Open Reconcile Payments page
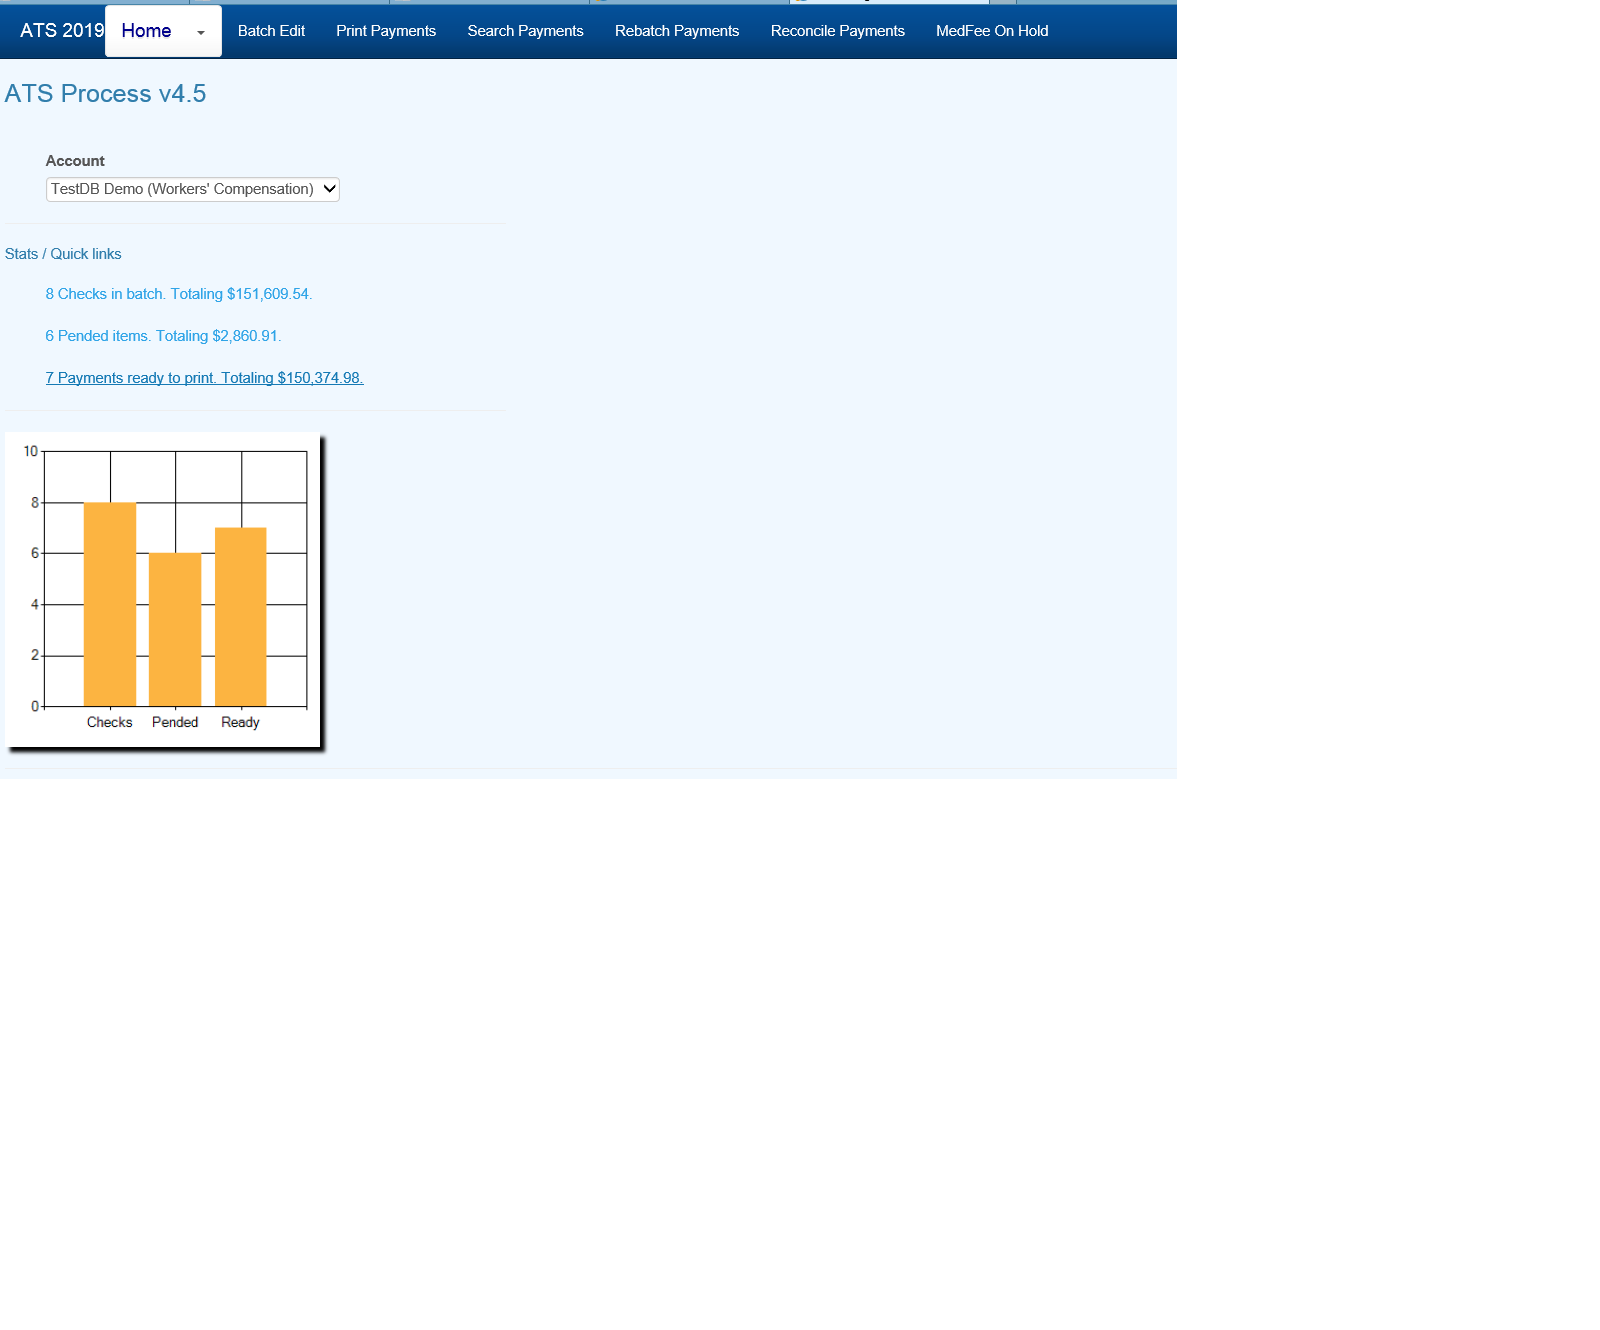Viewport: 1600px width, 1330px height. [837, 31]
